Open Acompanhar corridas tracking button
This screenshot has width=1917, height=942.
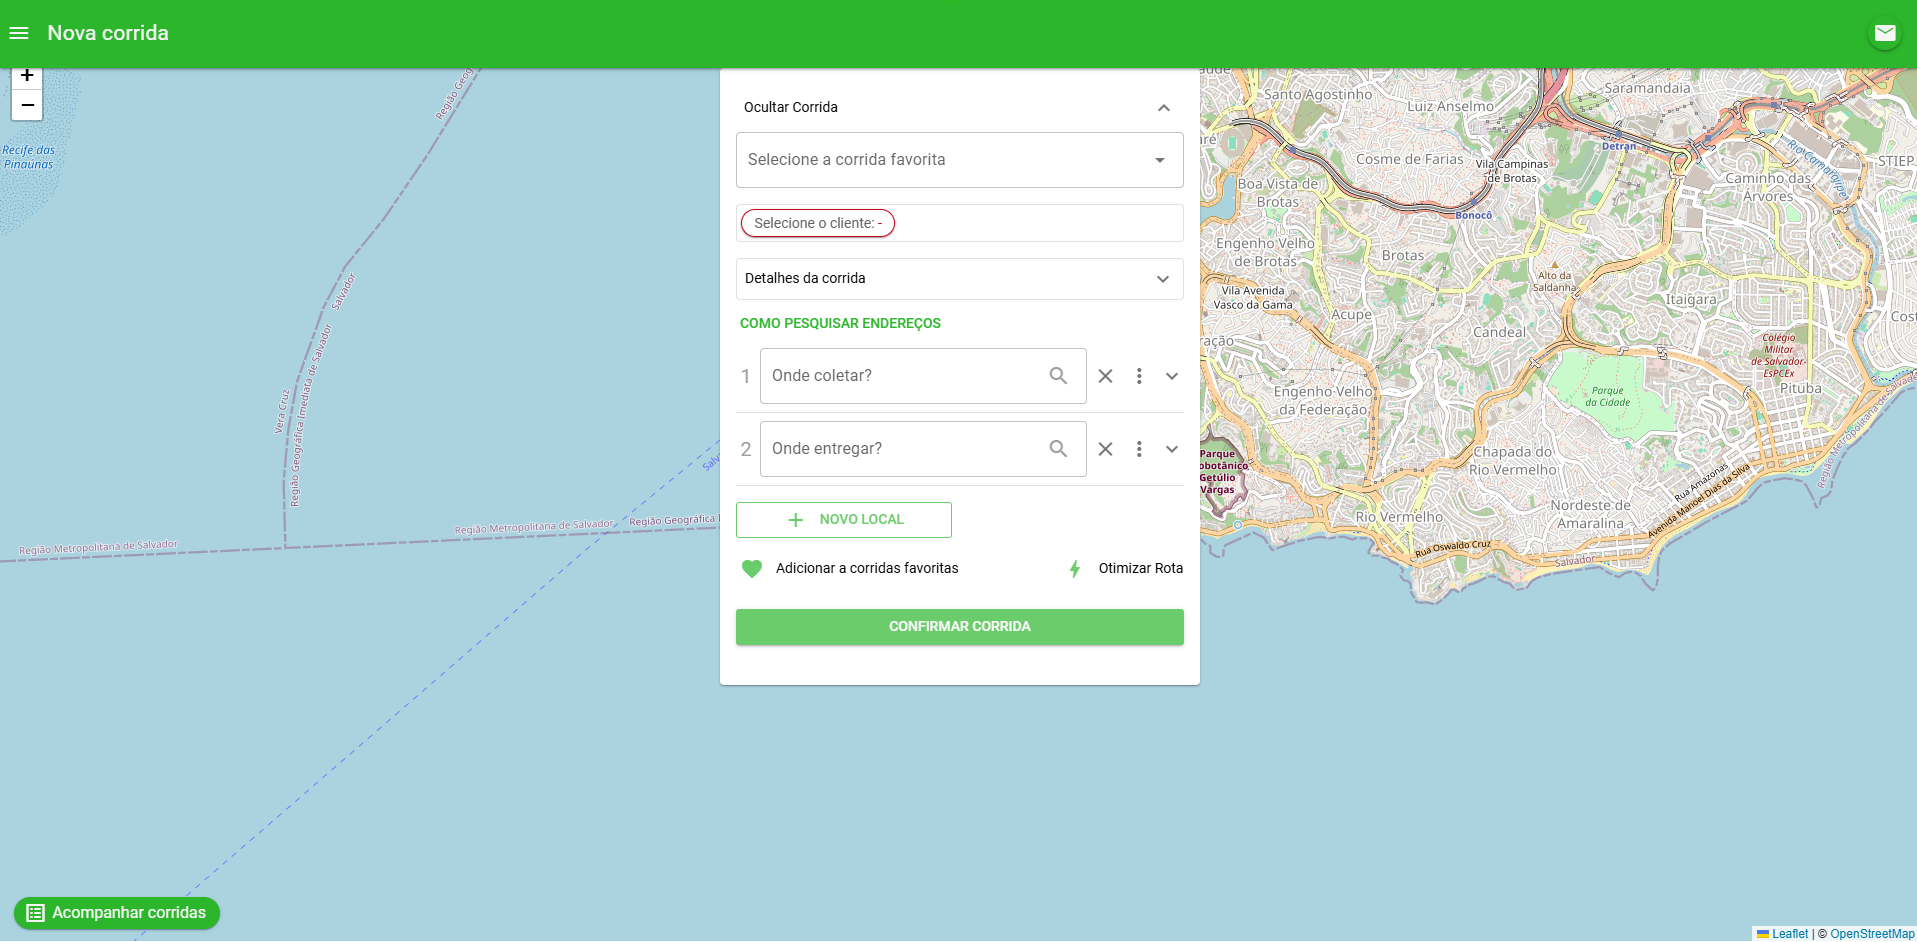pyautogui.click(x=117, y=913)
